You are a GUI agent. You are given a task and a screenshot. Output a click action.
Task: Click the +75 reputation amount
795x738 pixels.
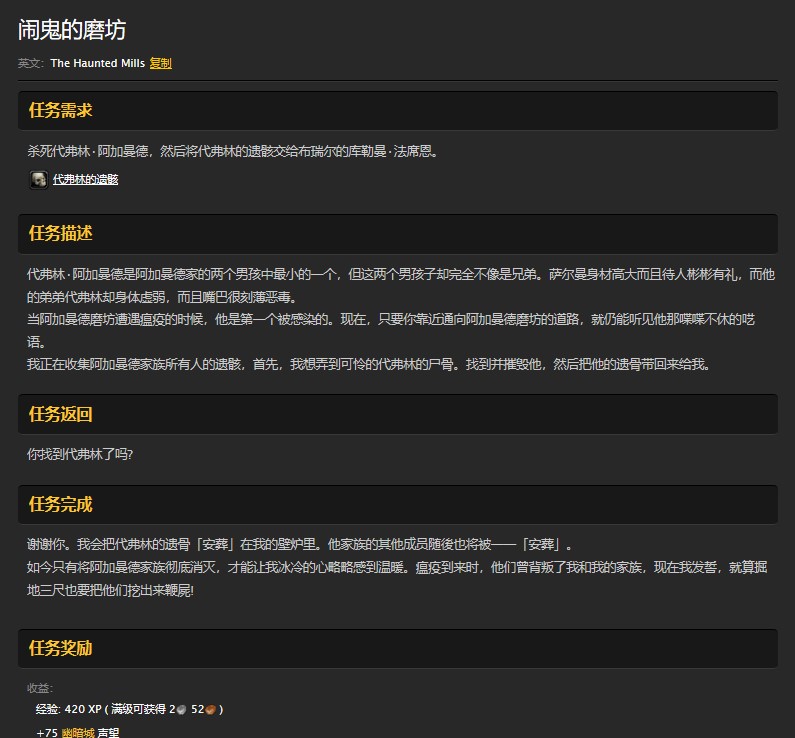tap(47, 732)
